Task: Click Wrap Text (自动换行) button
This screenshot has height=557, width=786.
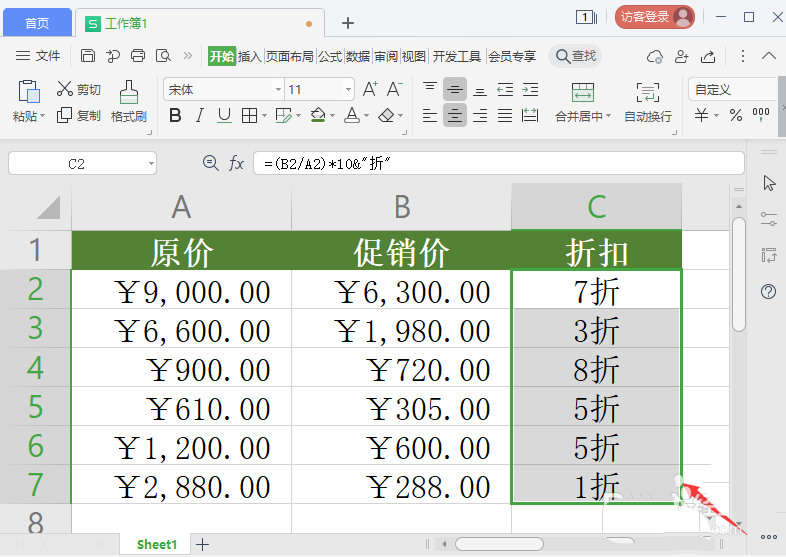Action: point(648,103)
